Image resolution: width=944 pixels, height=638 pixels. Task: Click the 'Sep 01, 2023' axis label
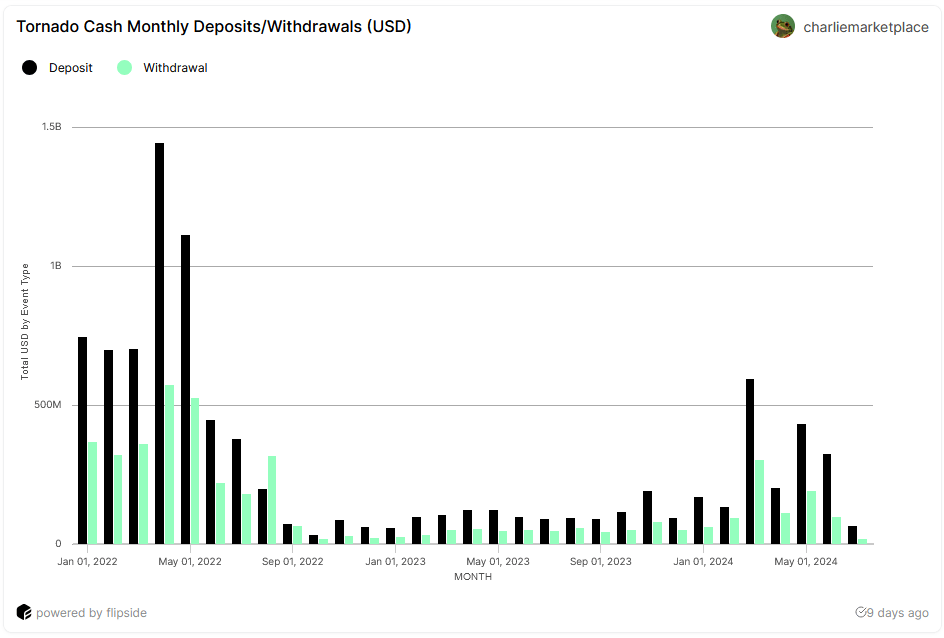pos(601,562)
